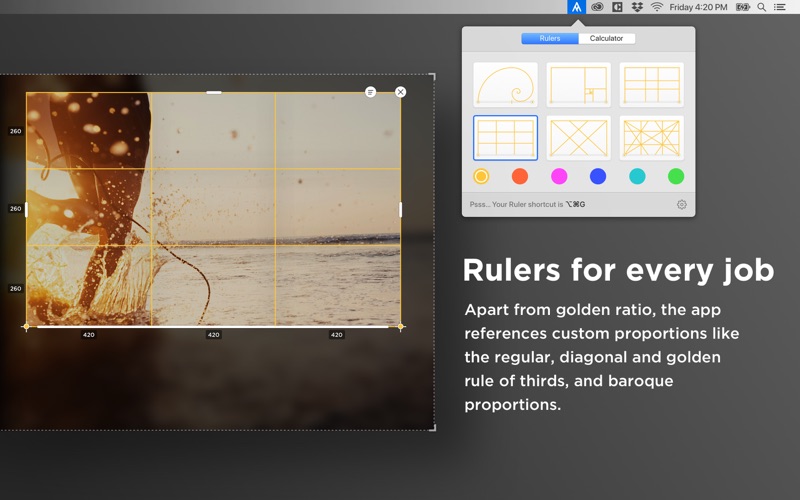
Task: Click the top edge handle of ruler
Action: (214, 92)
